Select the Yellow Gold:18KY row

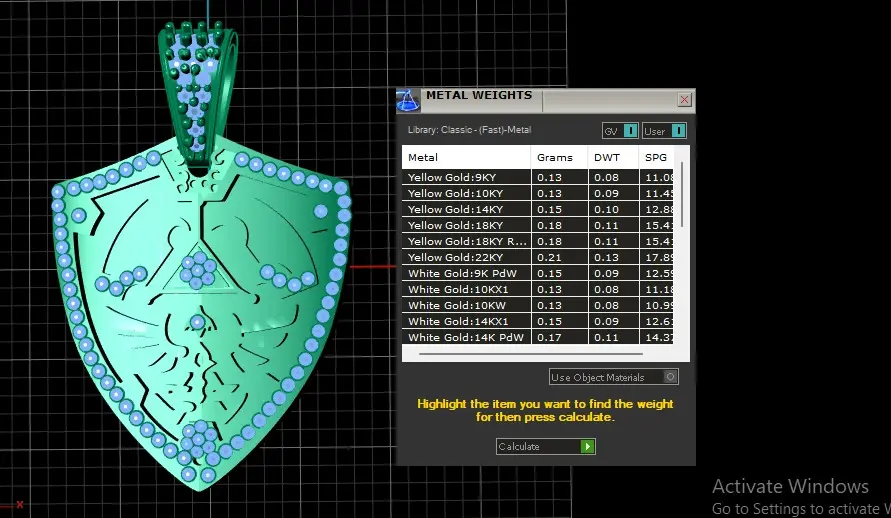click(538, 225)
